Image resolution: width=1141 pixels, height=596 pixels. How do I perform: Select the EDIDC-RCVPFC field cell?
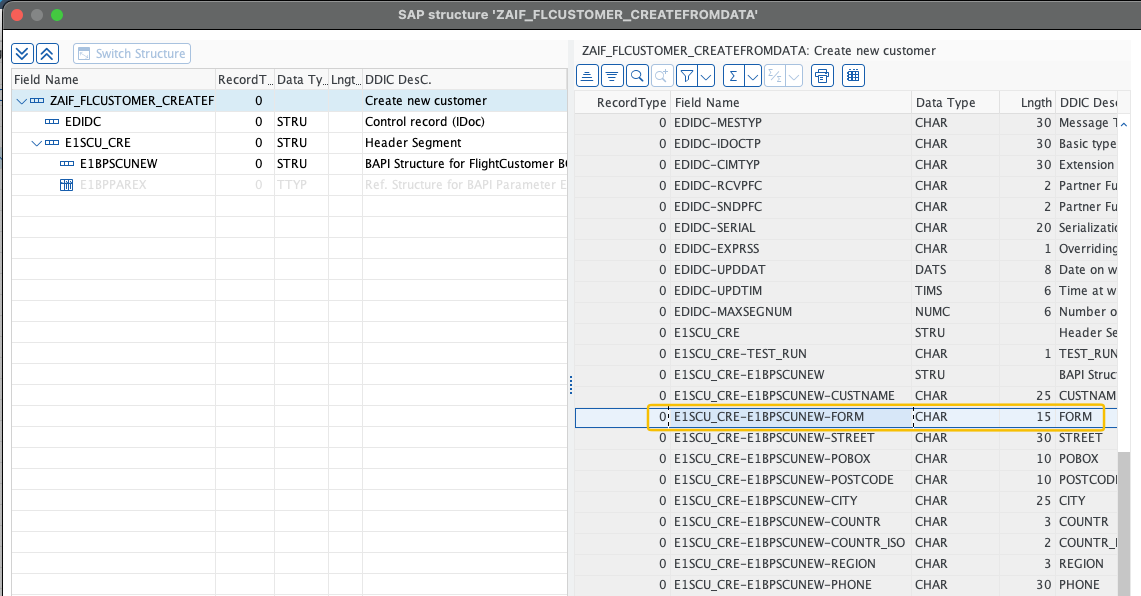[791, 186]
